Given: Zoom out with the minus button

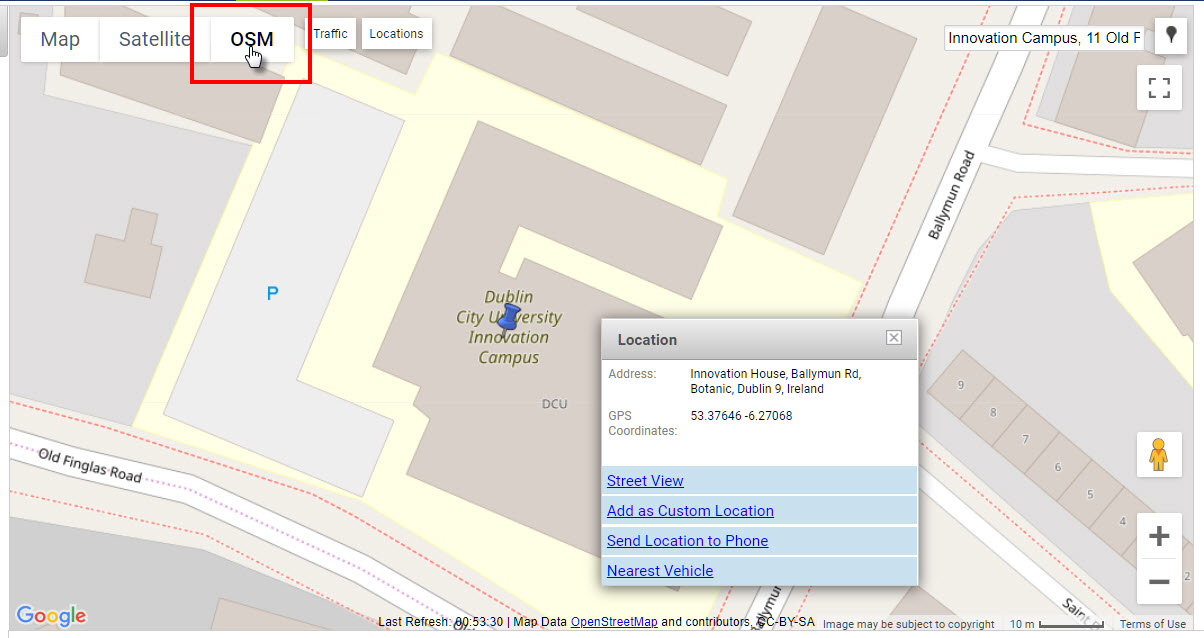Looking at the screenshot, I should point(1159,582).
